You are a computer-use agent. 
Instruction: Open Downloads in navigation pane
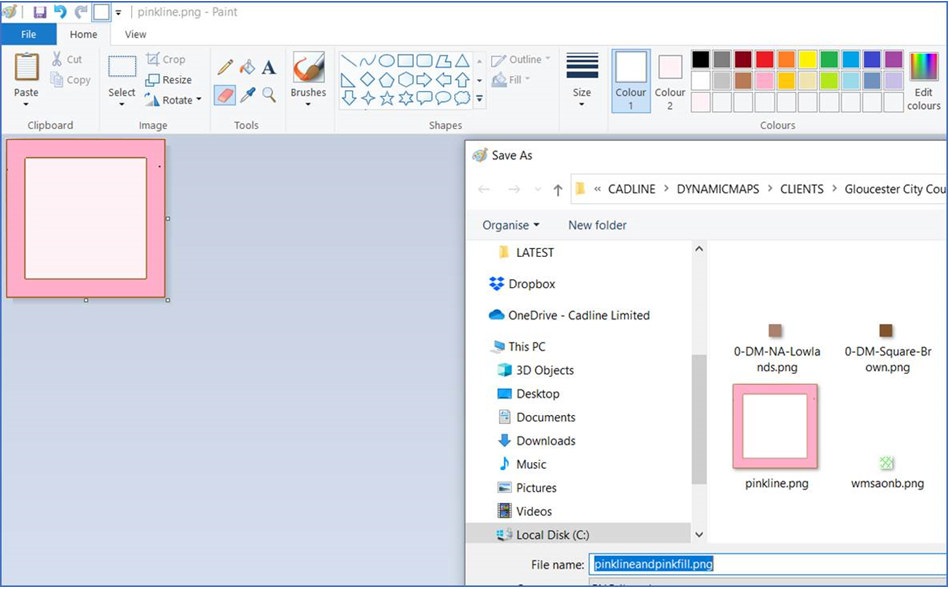coord(536,441)
